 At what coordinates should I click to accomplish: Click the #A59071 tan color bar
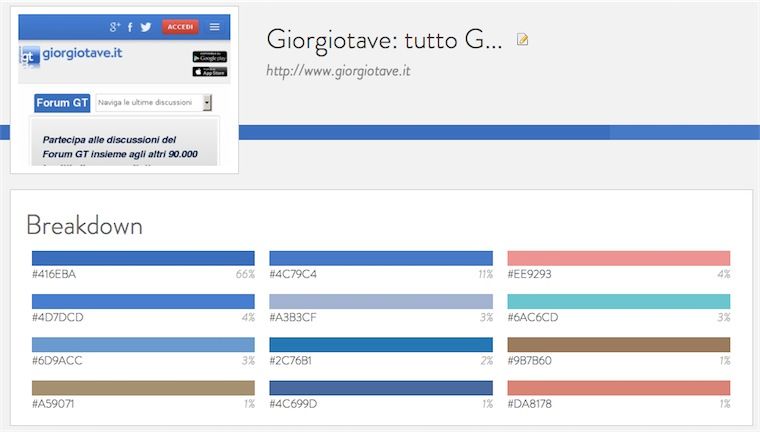[x=143, y=388]
